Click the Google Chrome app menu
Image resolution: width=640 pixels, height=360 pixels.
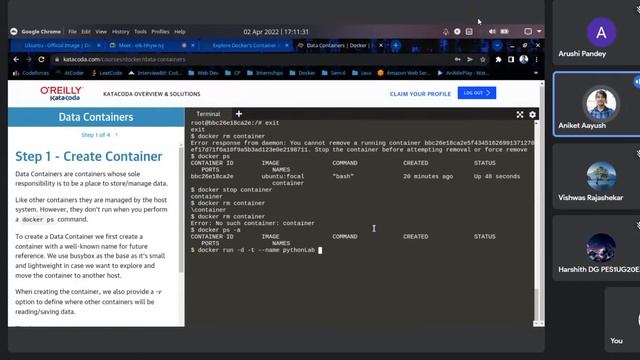[41, 32]
